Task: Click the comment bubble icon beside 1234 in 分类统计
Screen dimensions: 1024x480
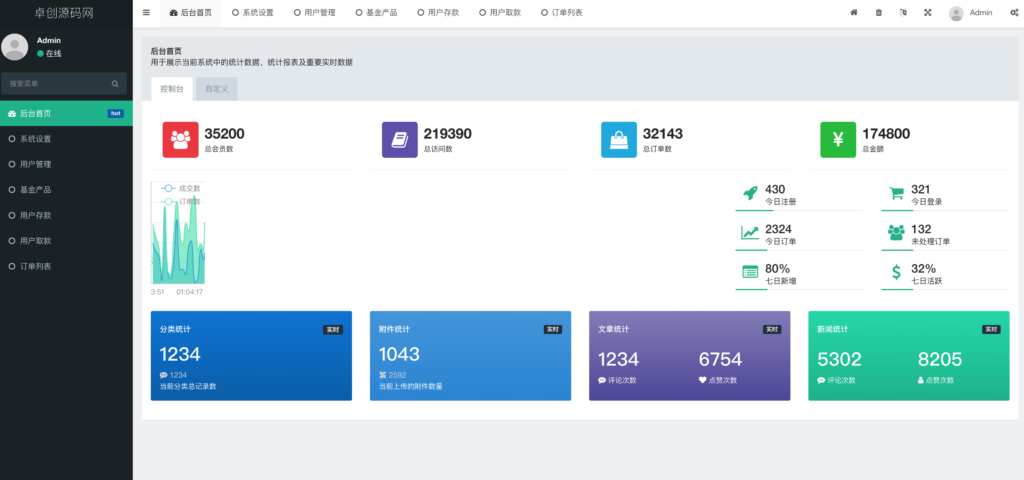Action: (x=163, y=376)
